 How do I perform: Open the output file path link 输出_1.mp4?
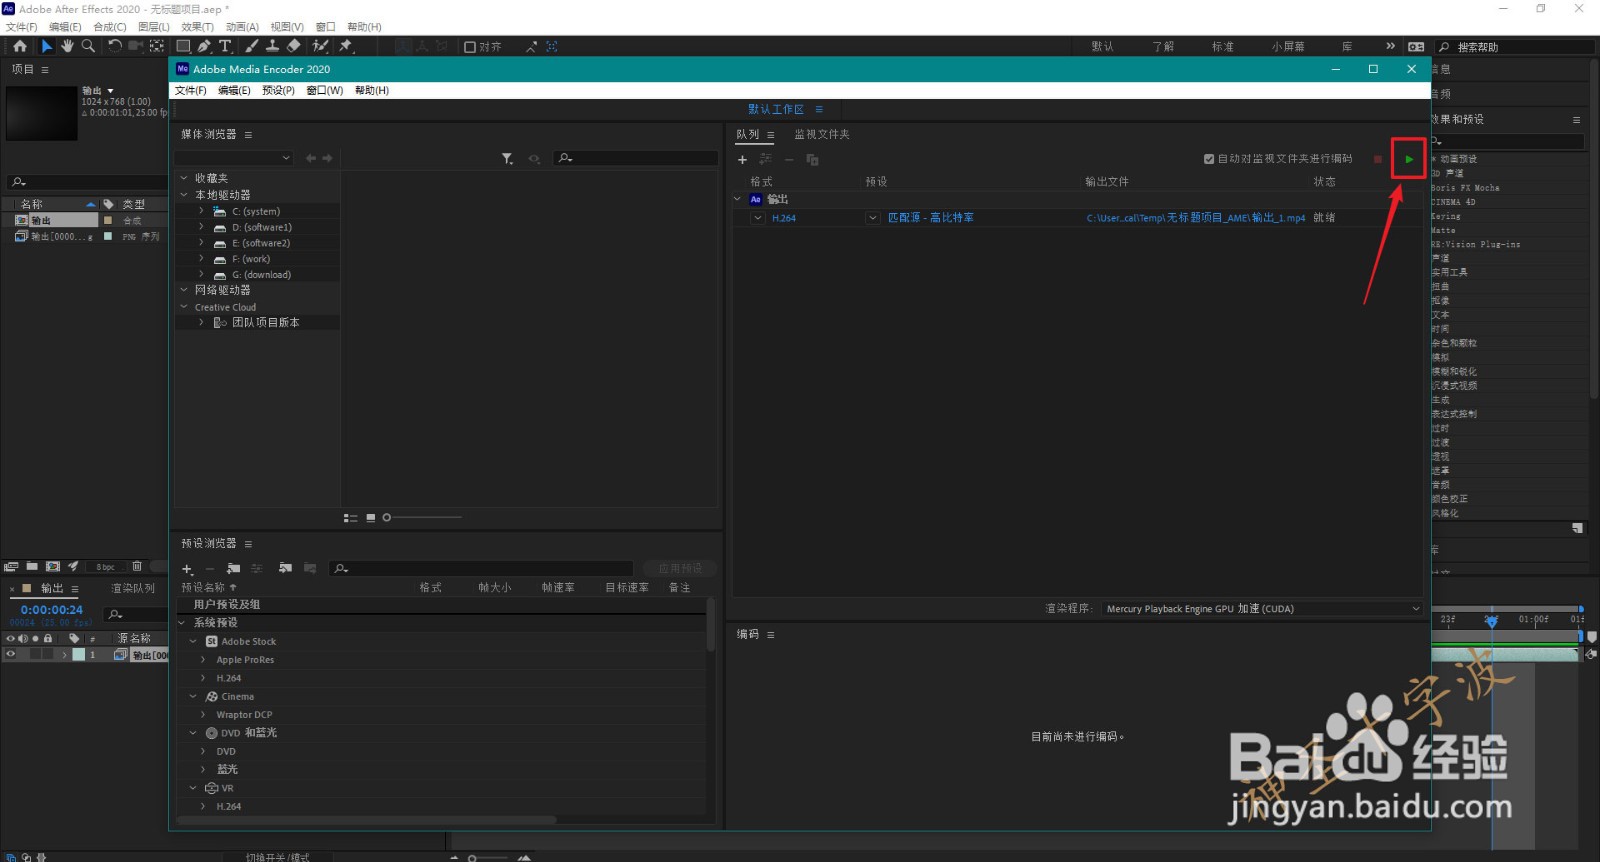tap(1196, 218)
